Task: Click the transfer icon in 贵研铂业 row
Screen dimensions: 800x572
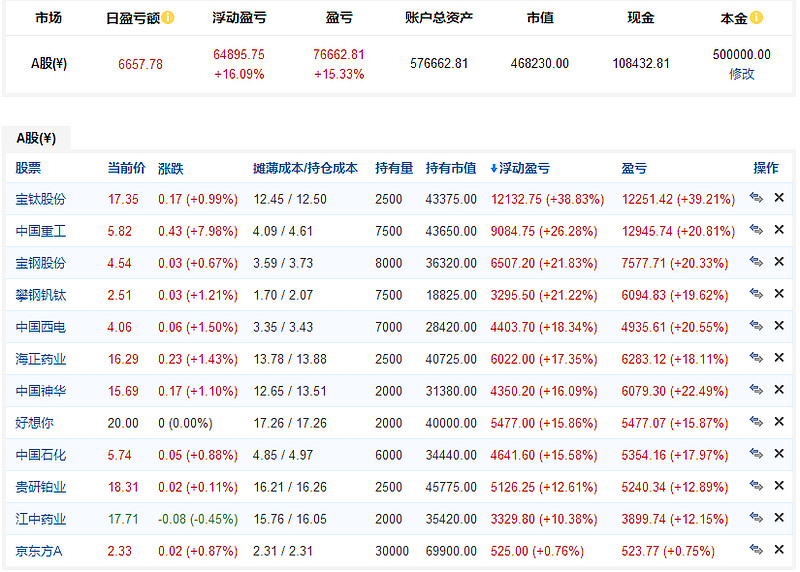Action: (756, 486)
